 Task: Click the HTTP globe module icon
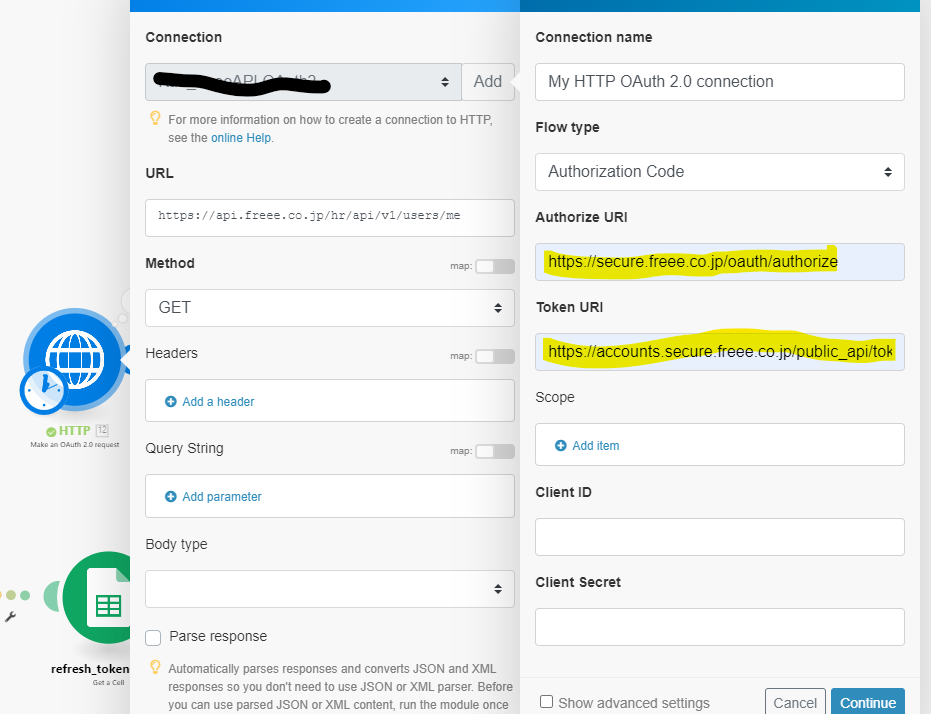coord(73,356)
